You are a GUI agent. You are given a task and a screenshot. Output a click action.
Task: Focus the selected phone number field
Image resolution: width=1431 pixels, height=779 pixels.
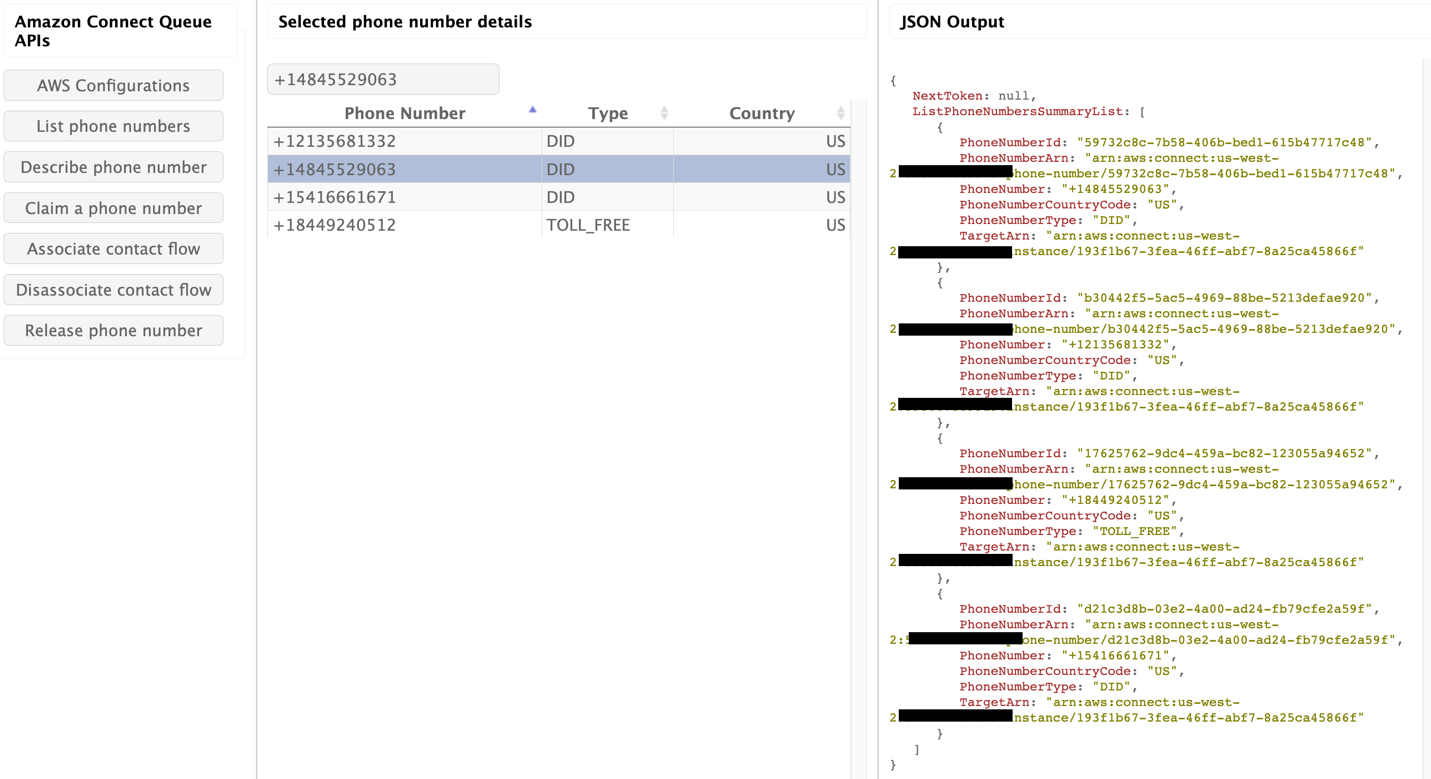point(383,79)
